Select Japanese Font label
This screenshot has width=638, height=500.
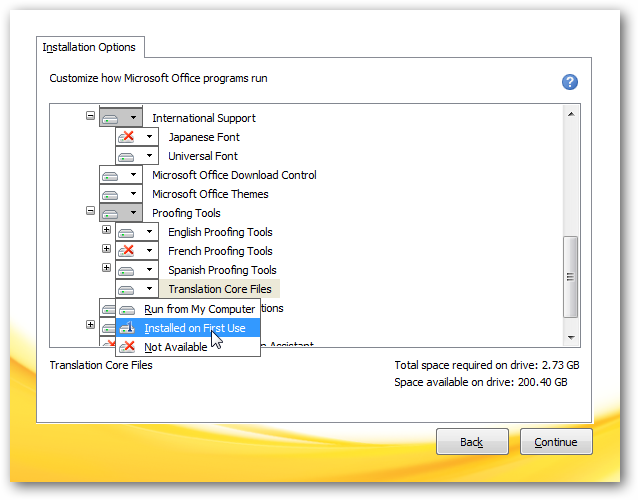(x=204, y=137)
